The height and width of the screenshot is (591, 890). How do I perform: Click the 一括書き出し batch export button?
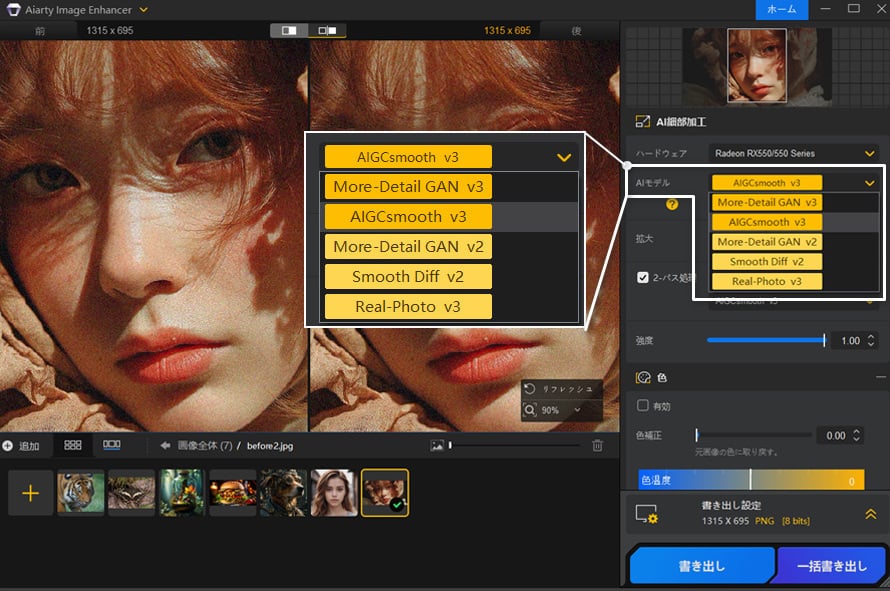831,566
